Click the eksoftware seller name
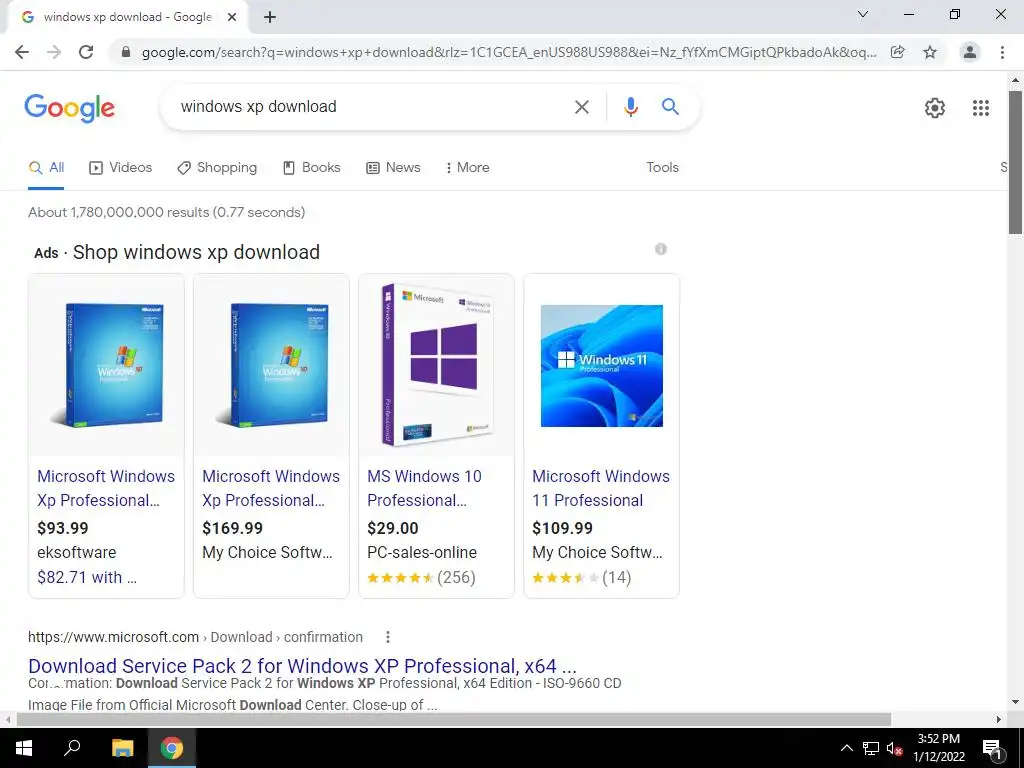 [76, 552]
